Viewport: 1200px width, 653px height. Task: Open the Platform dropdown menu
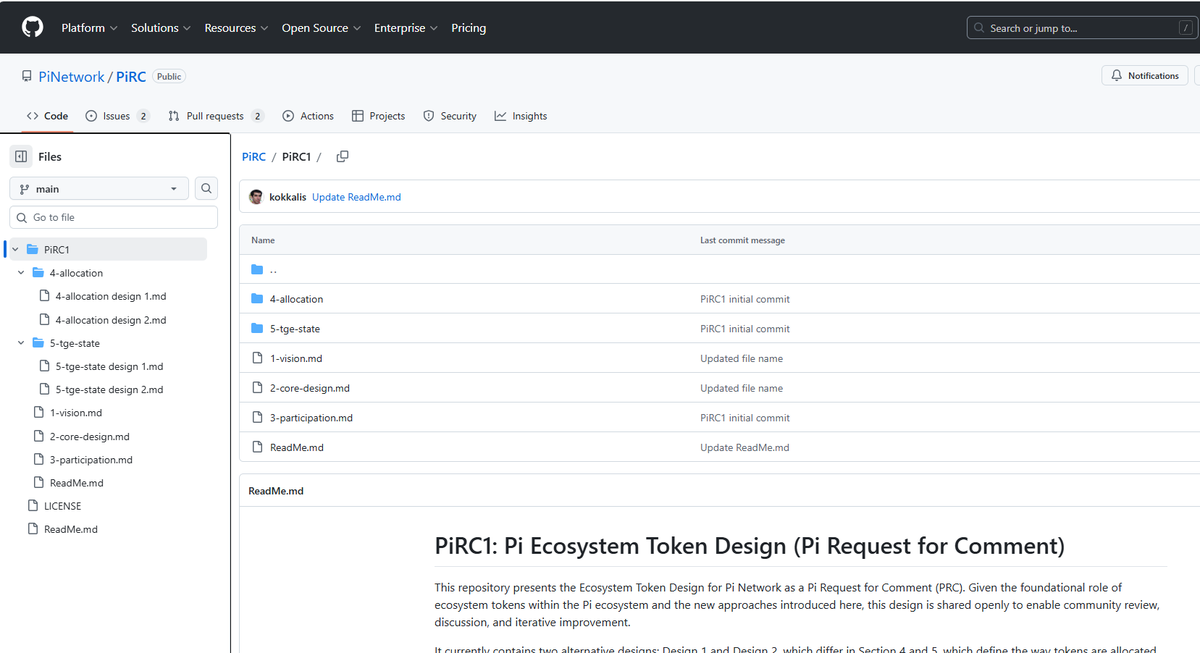89,28
